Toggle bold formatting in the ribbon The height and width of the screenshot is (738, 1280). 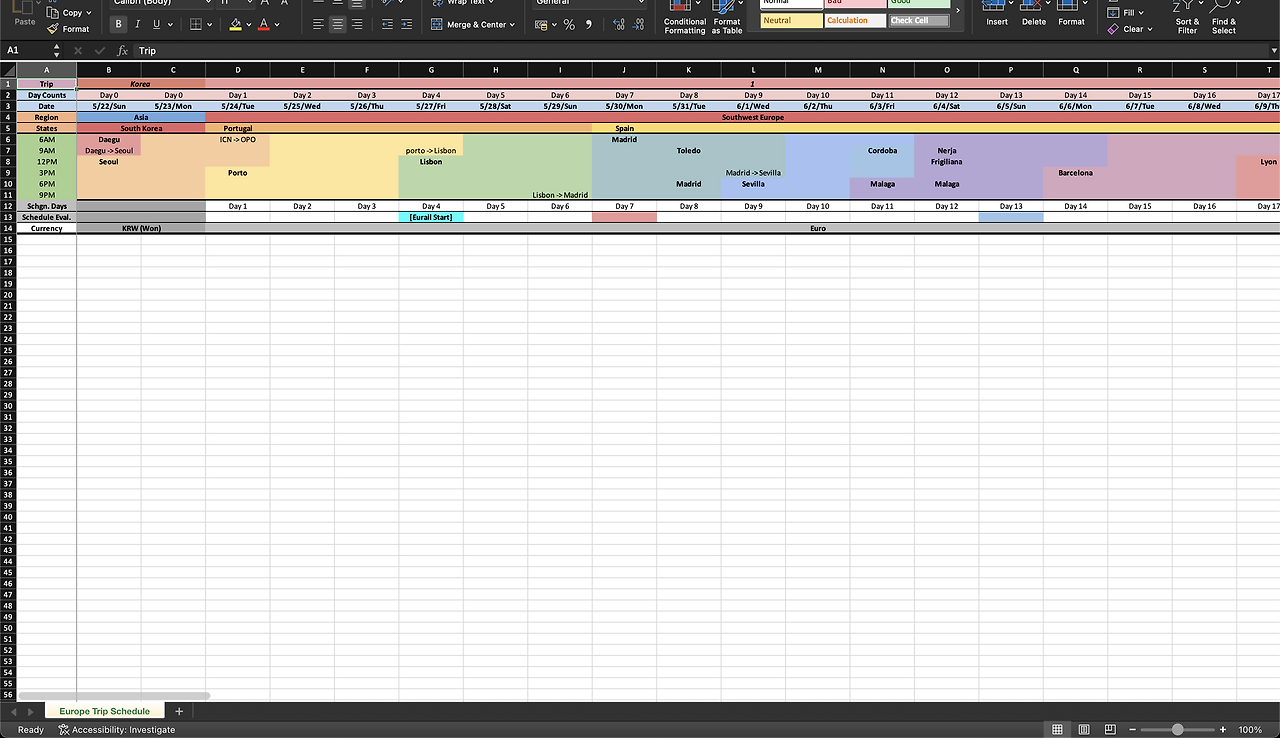coord(118,23)
